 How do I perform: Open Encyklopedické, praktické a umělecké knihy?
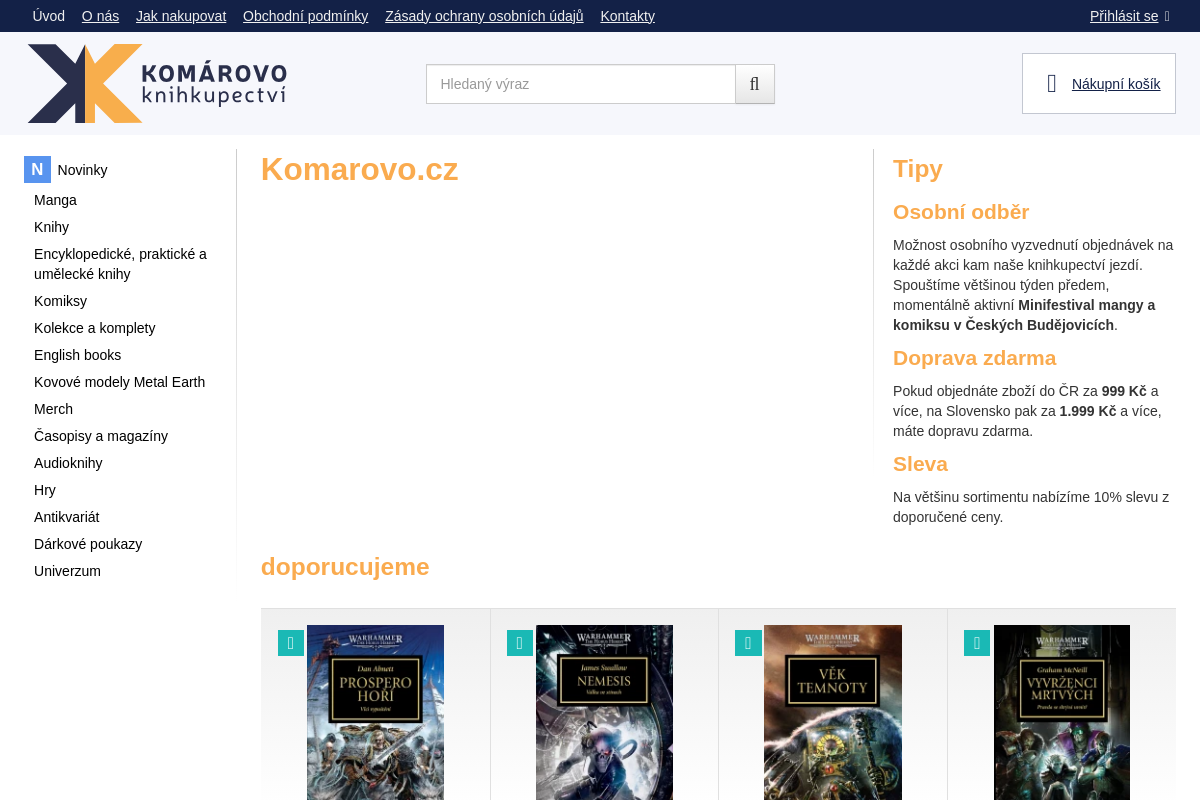coord(121,264)
